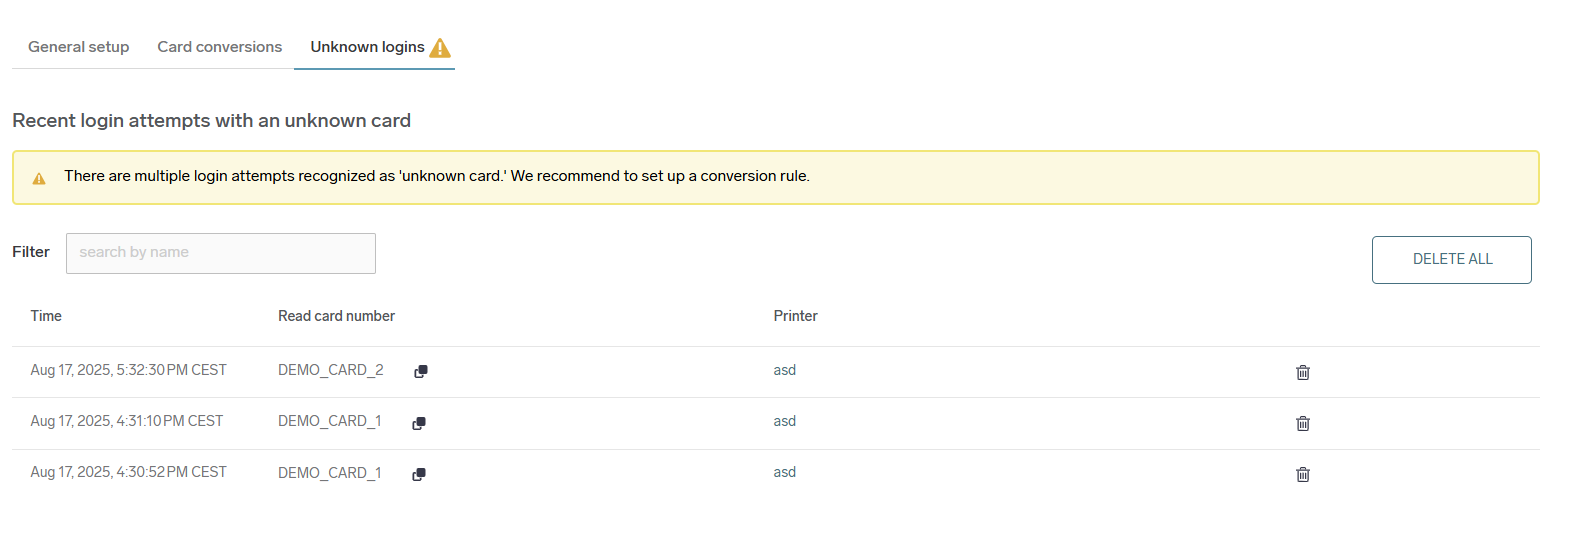Select the 5:32:30 PM timestamp cell
Screen dimensions: 1571x545
coord(128,370)
